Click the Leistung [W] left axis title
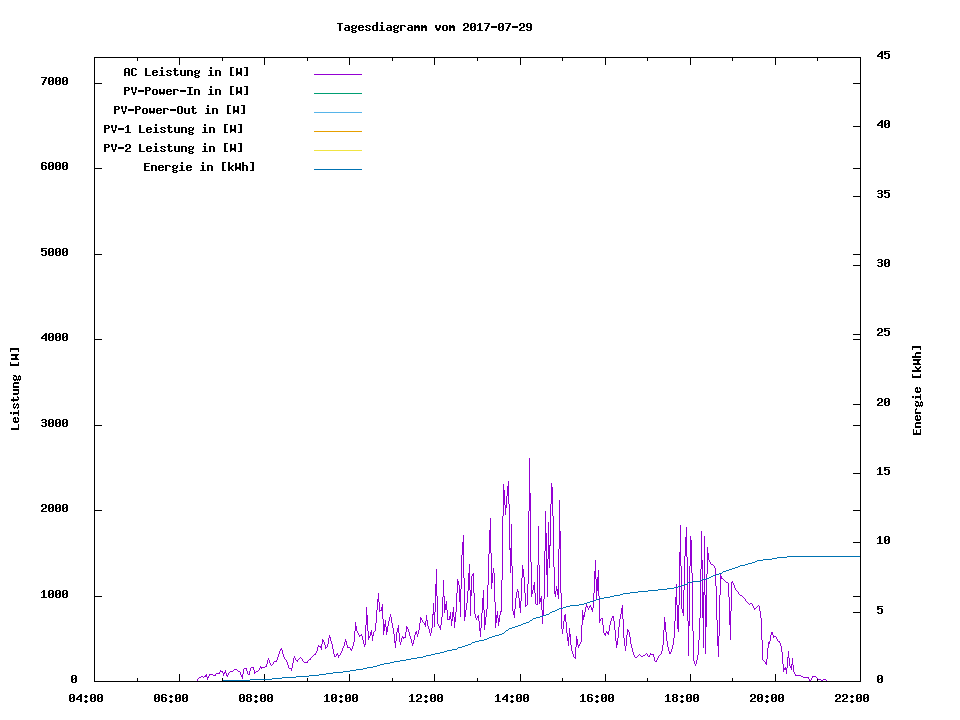This screenshot has width=960, height=720. point(15,389)
